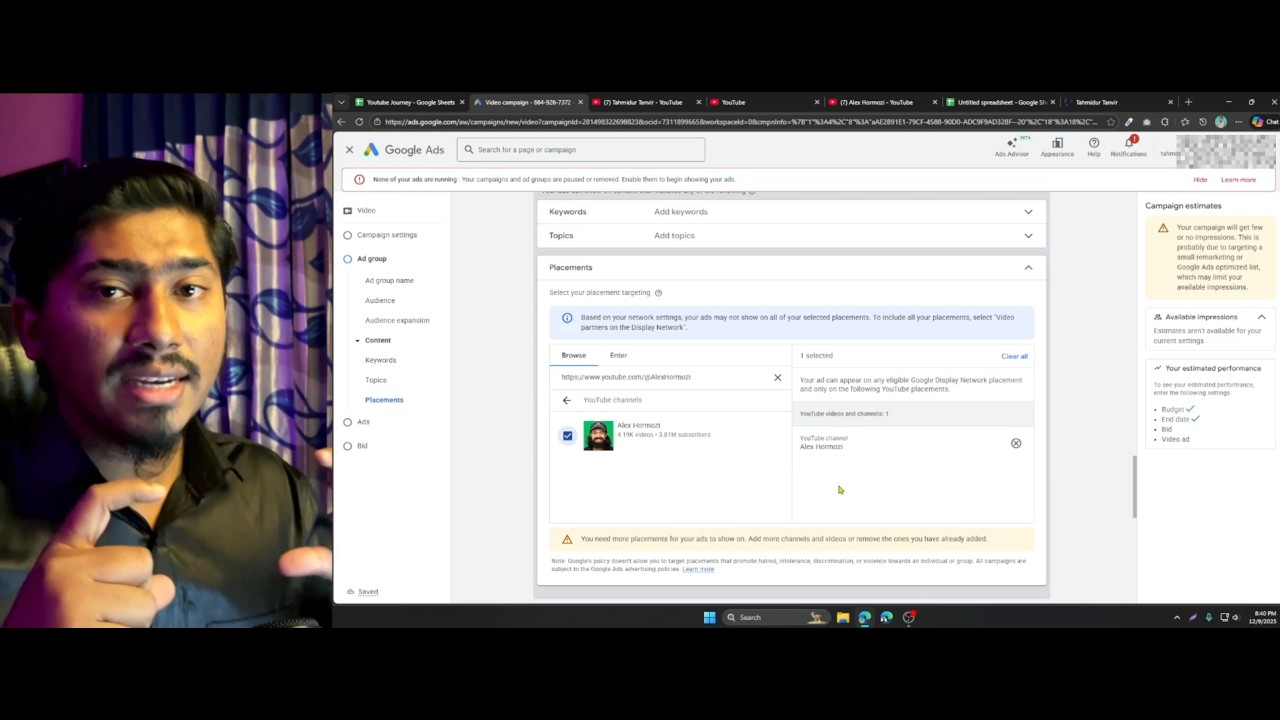Open the Youtube Journey Google Sheets tab
Viewport: 1280px width, 720px height.
point(410,102)
